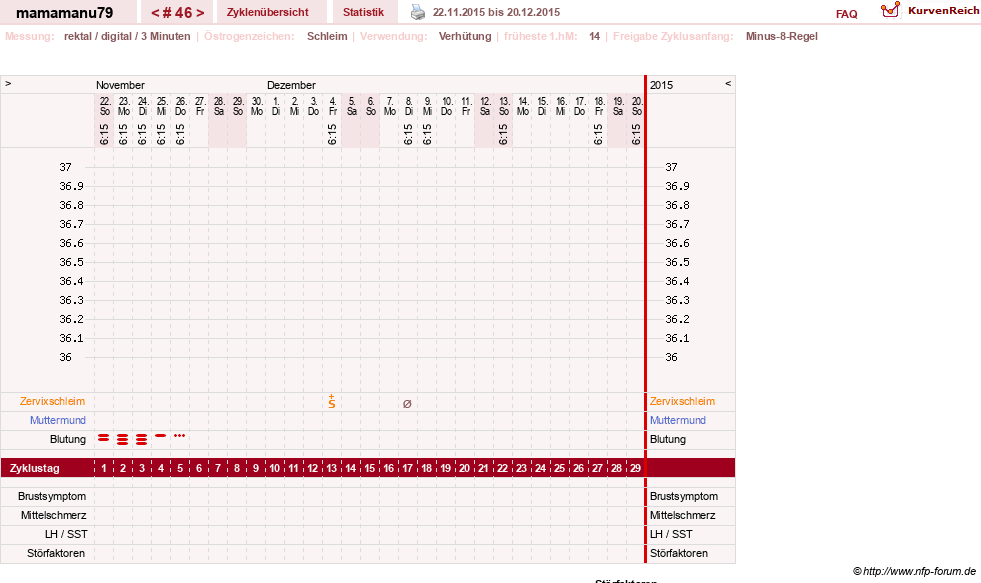Click the 'Minus-8-Regel' value
The height and width of the screenshot is (583, 981).
click(781, 36)
